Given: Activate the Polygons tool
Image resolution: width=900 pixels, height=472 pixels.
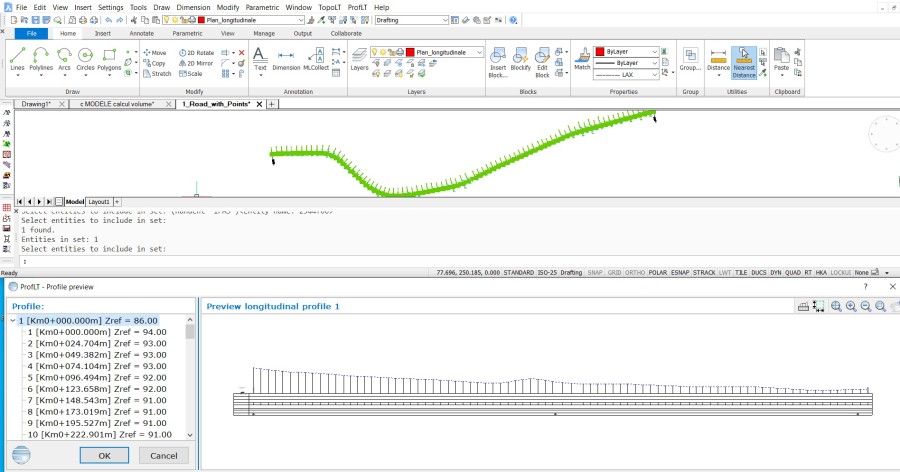Looking at the screenshot, I should [x=109, y=59].
